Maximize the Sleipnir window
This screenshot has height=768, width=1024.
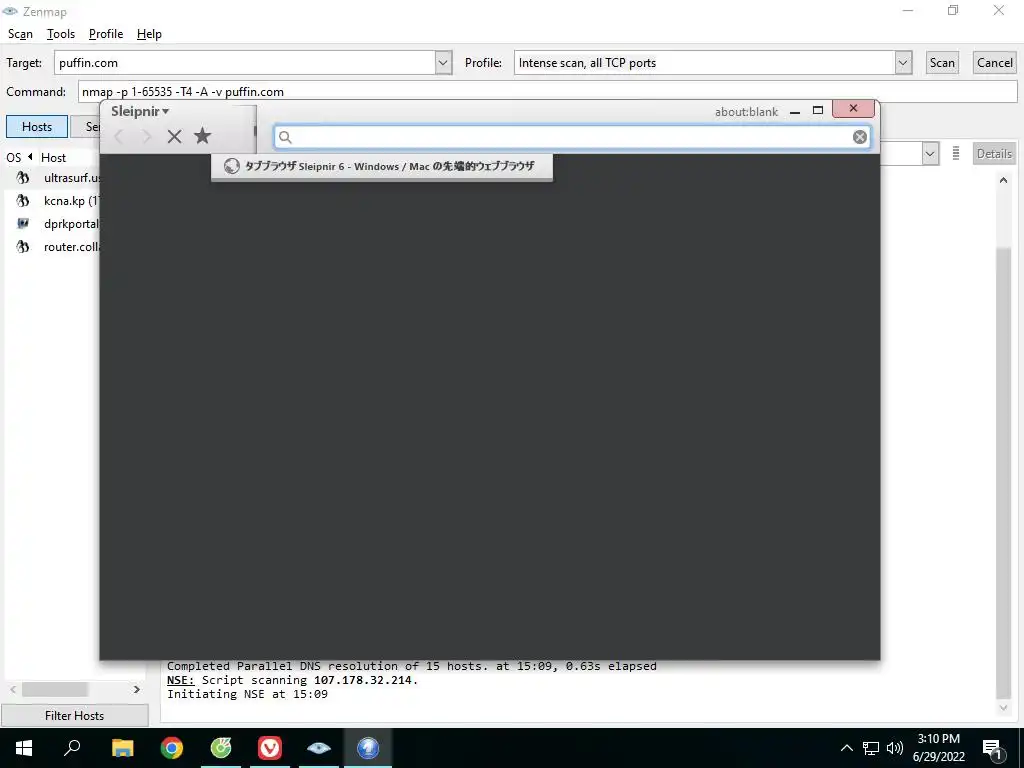point(818,110)
